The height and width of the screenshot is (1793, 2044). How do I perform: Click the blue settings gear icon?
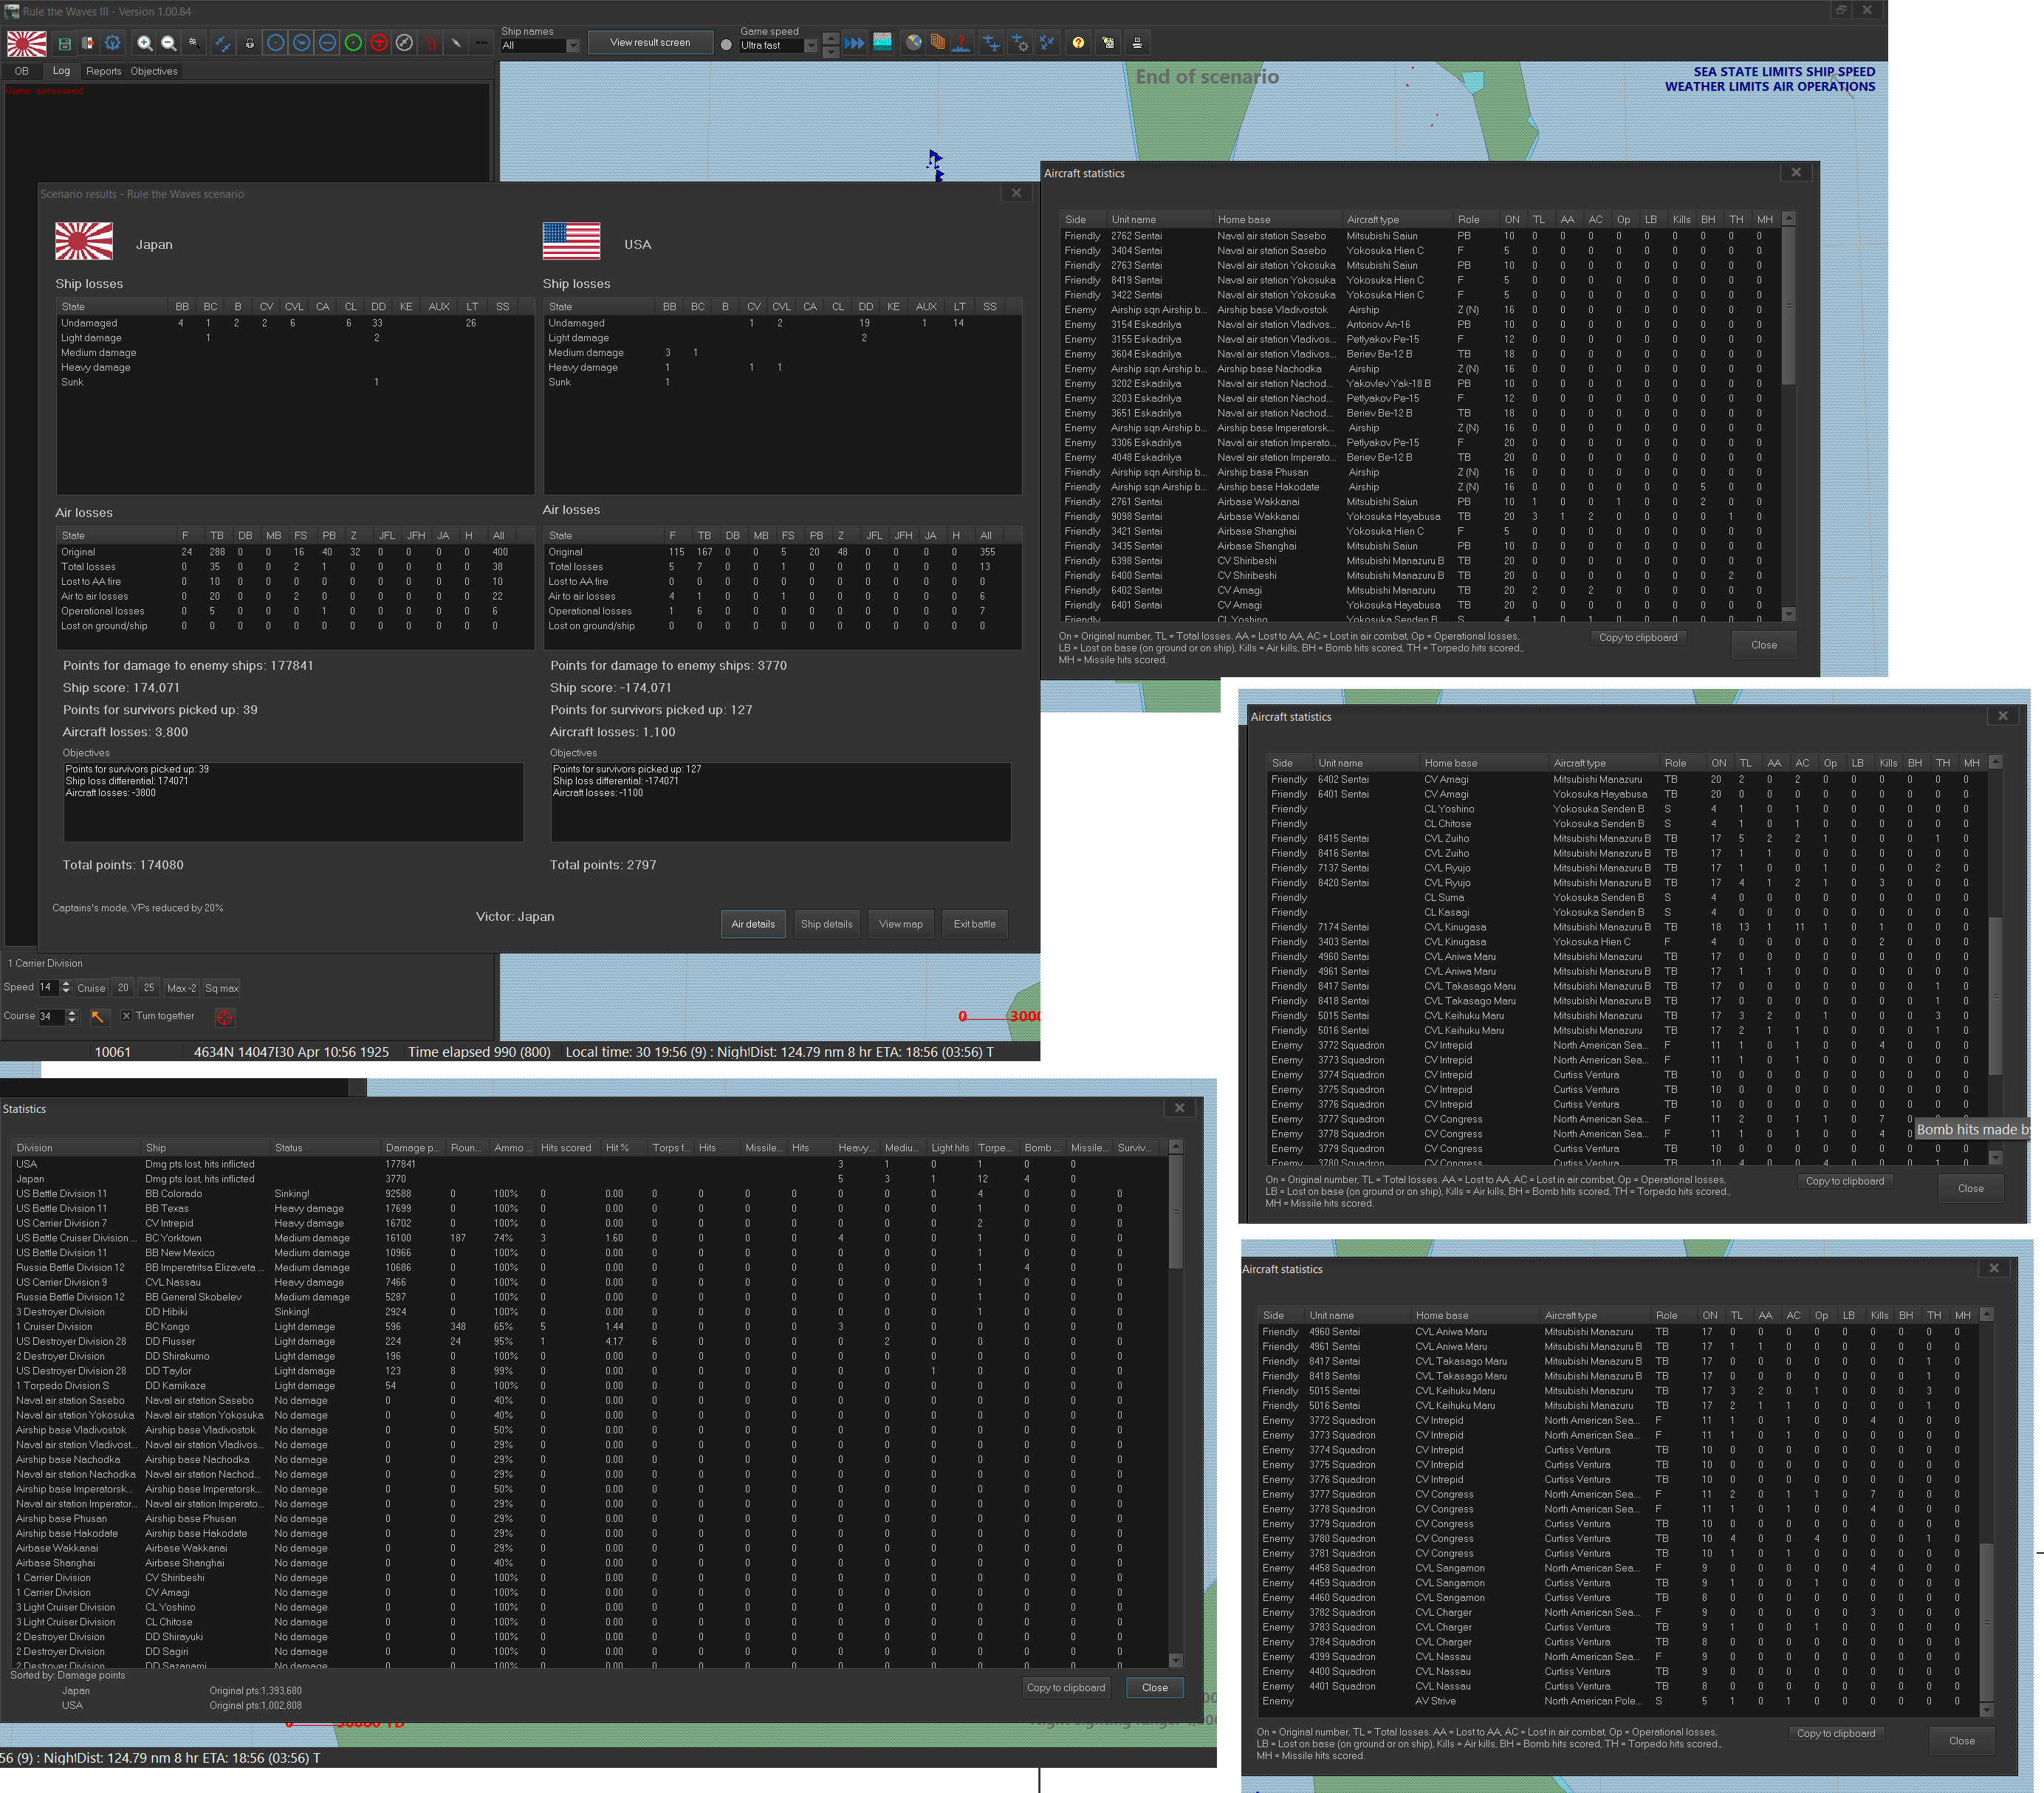[113, 43]
